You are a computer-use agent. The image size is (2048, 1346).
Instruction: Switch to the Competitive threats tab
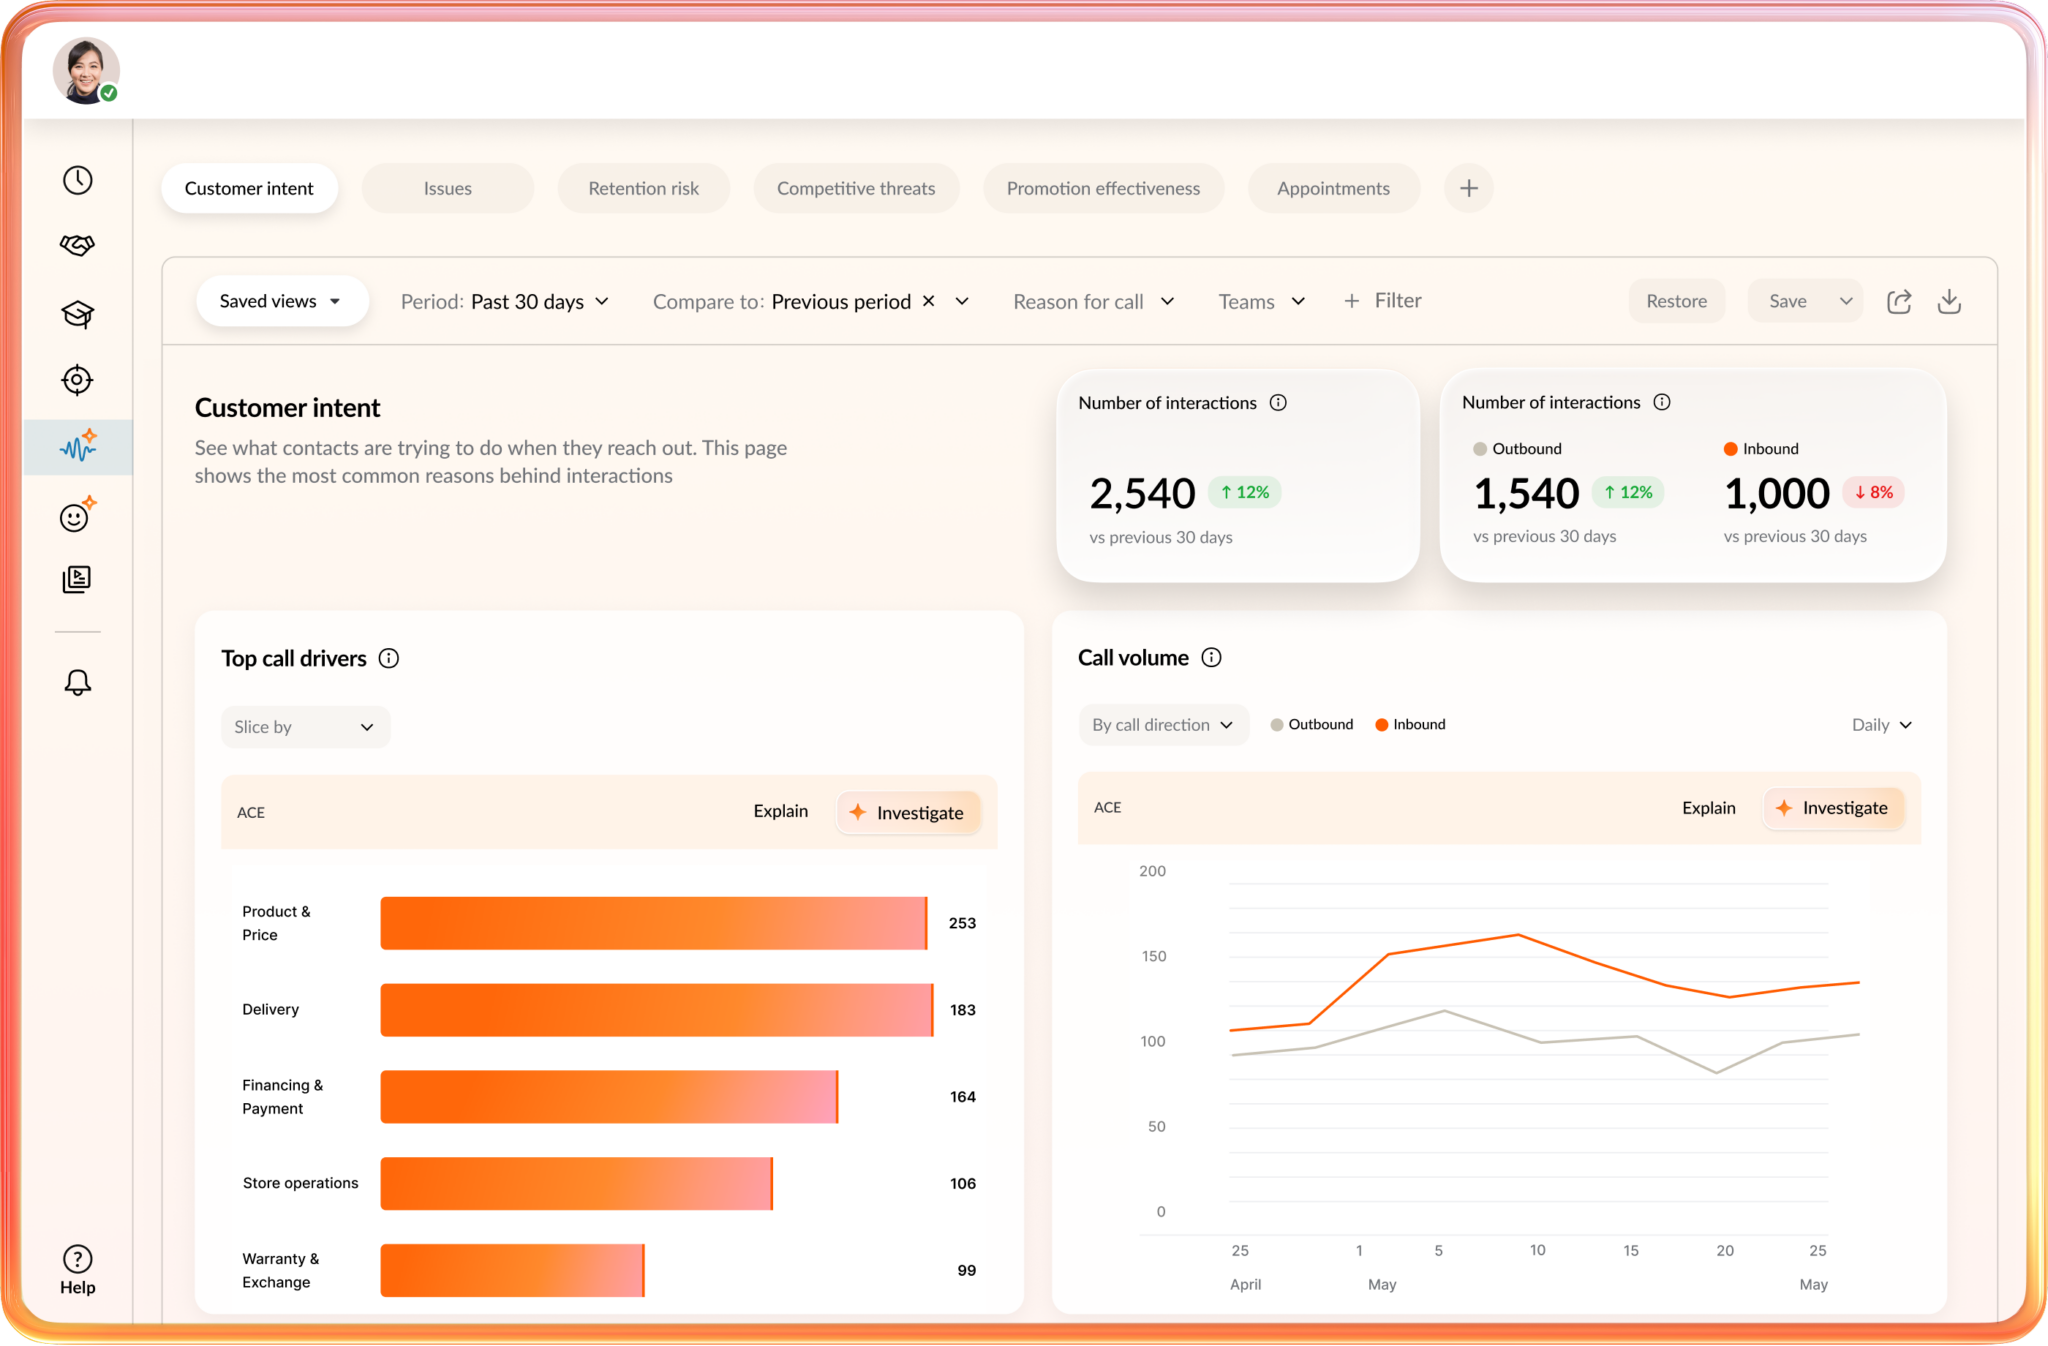pyautogui.click(x=856, y=188)
